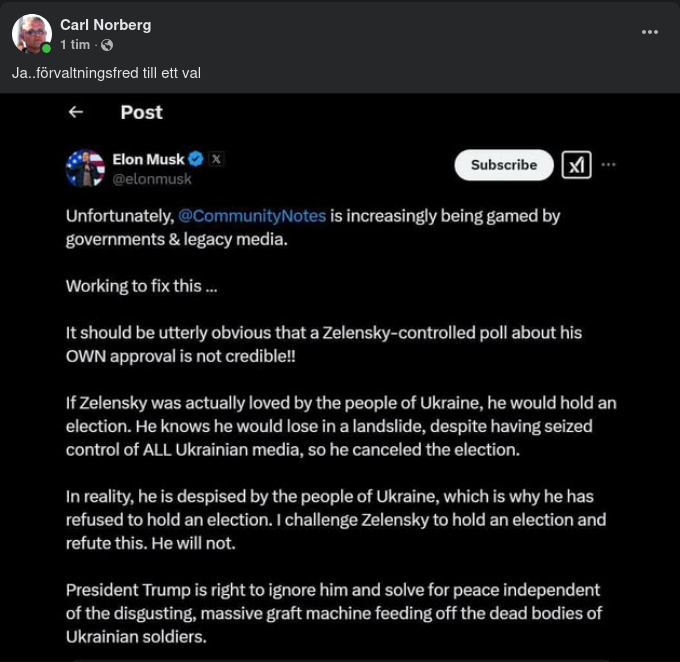Screen dimensions: 680x662
Task: Click the 'Working to fix this ...' line
Action: coord(140,286)
